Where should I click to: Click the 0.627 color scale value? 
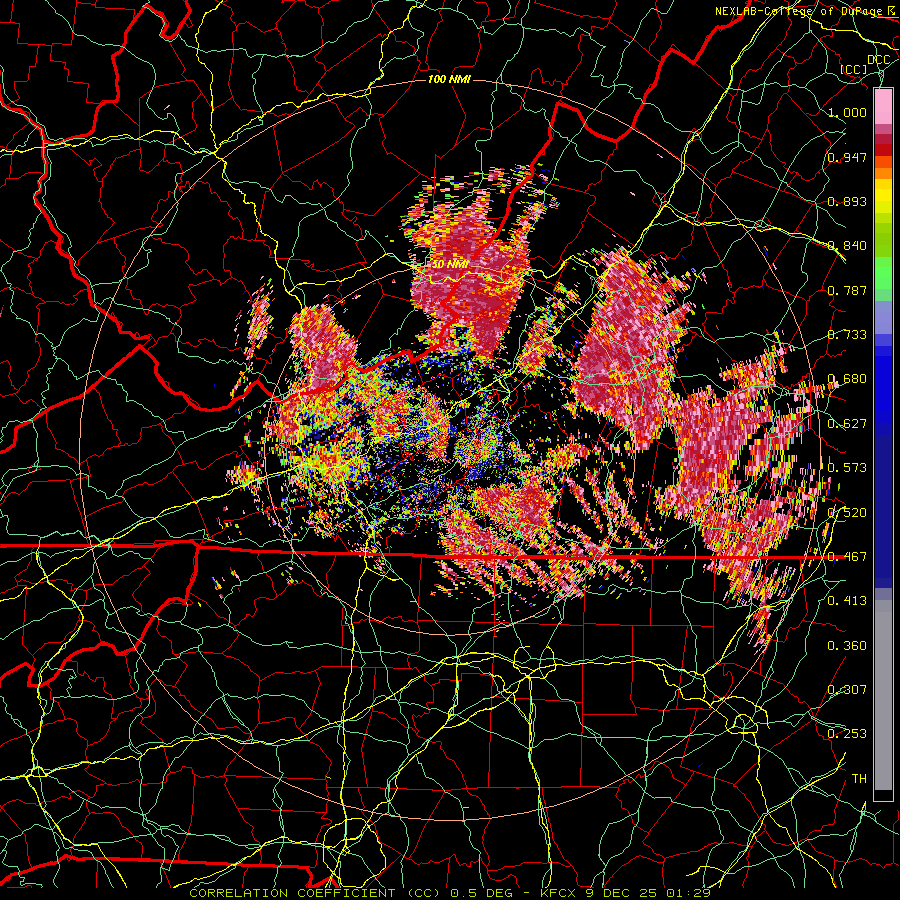point(847,424)
